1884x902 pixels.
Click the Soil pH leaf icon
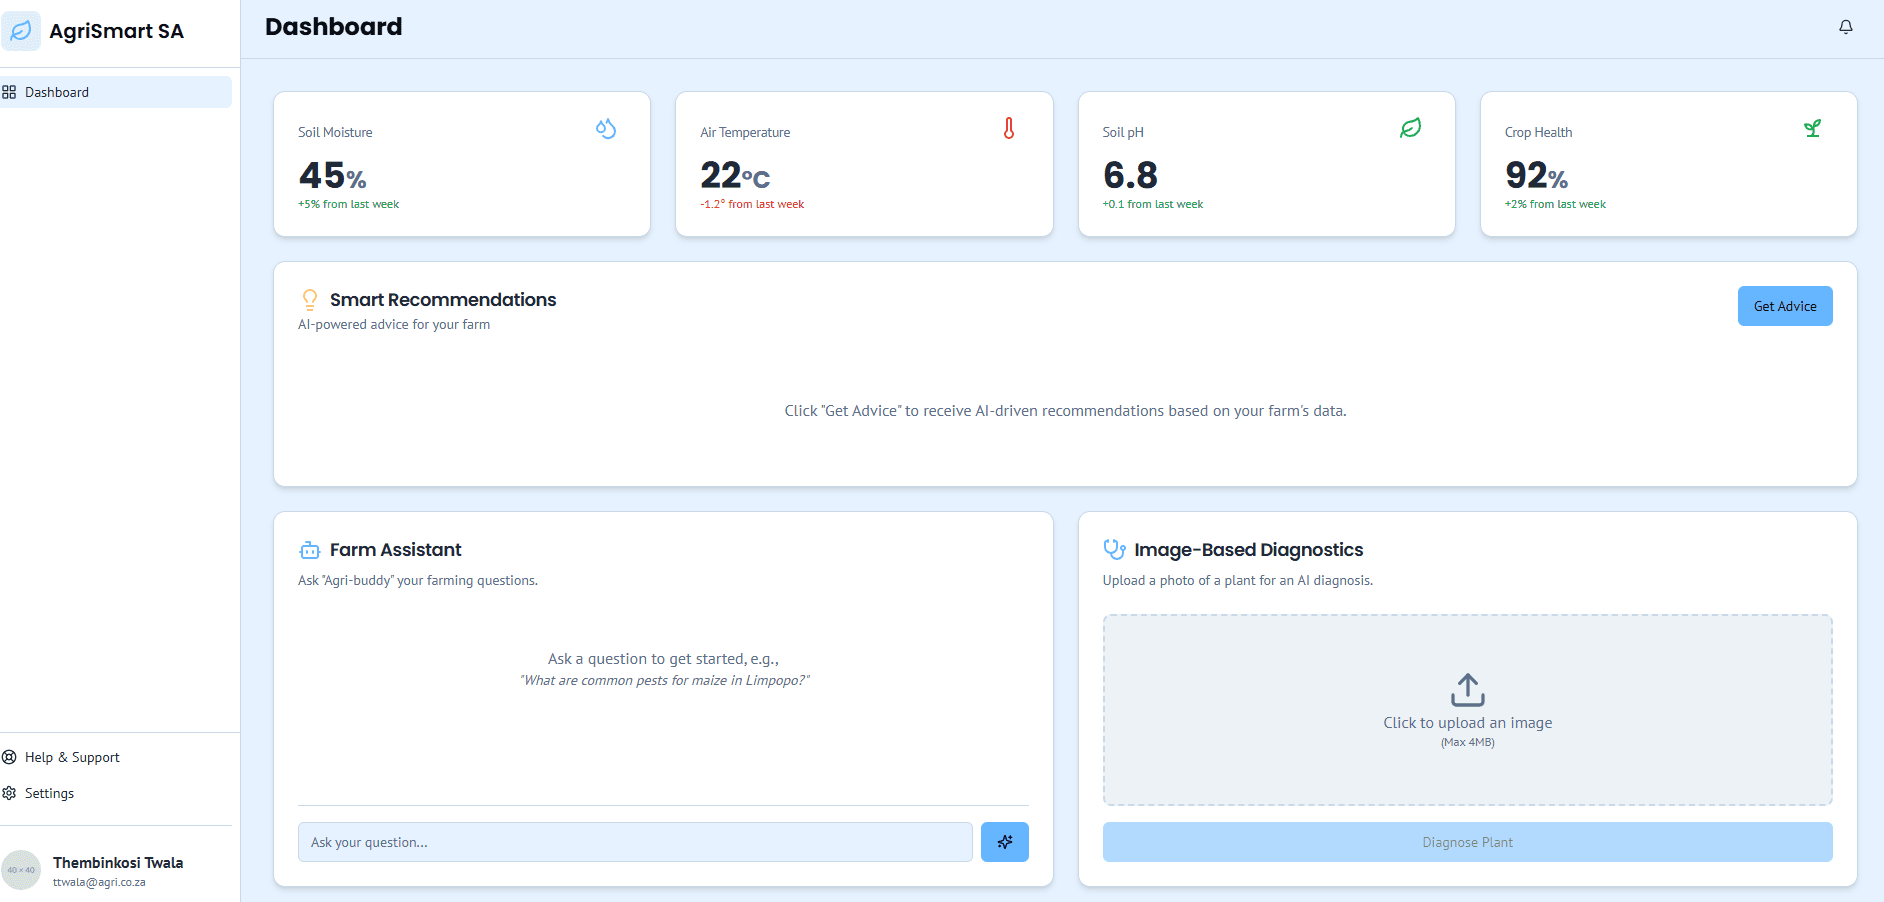[x=1410, y=128]
